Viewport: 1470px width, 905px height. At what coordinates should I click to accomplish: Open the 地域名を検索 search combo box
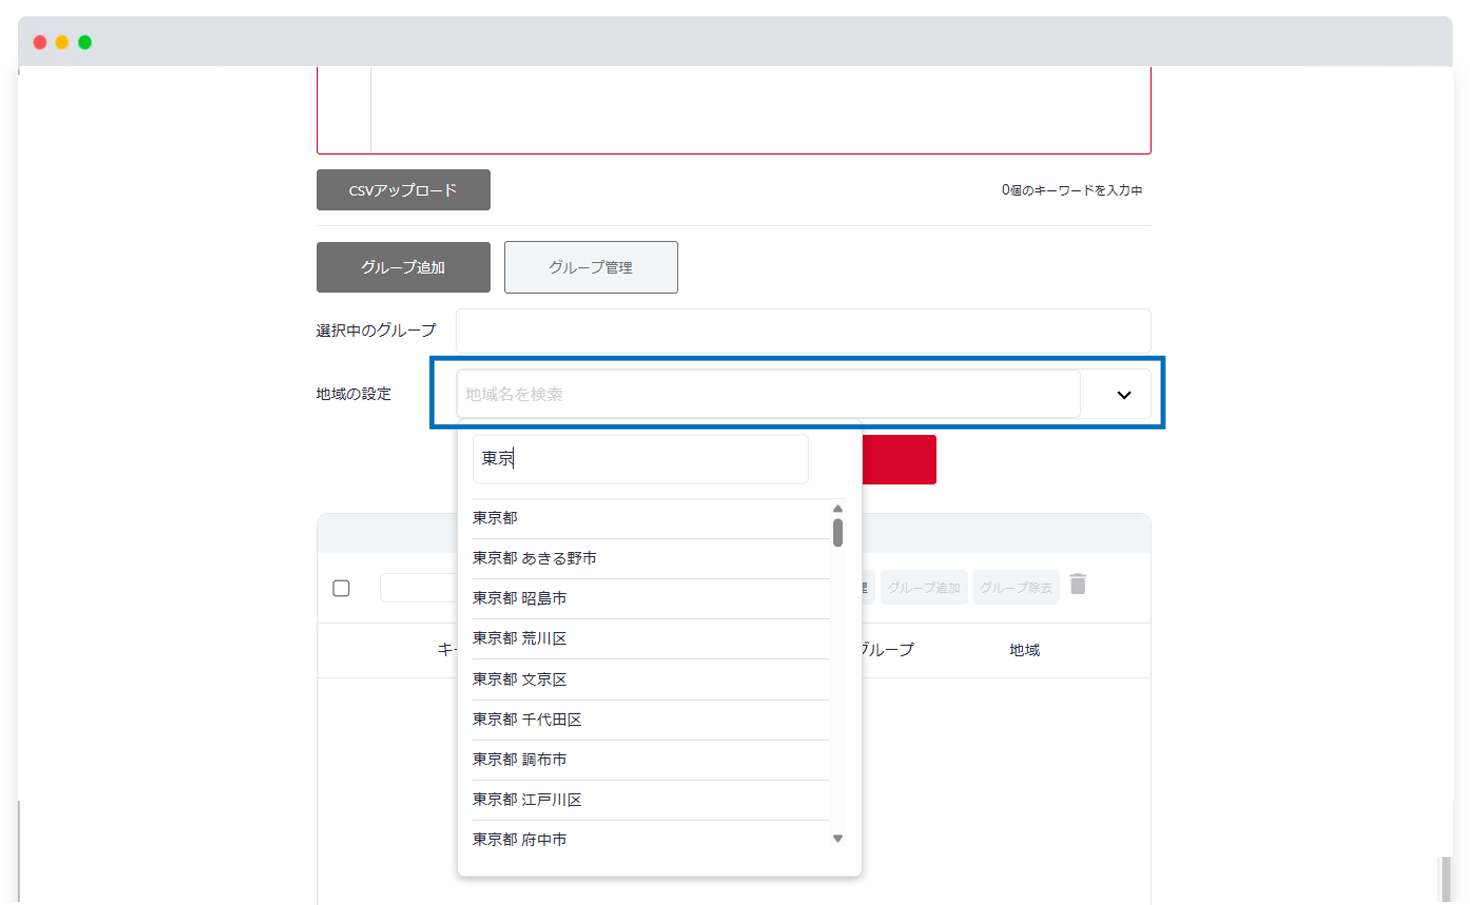coord(768,393)
